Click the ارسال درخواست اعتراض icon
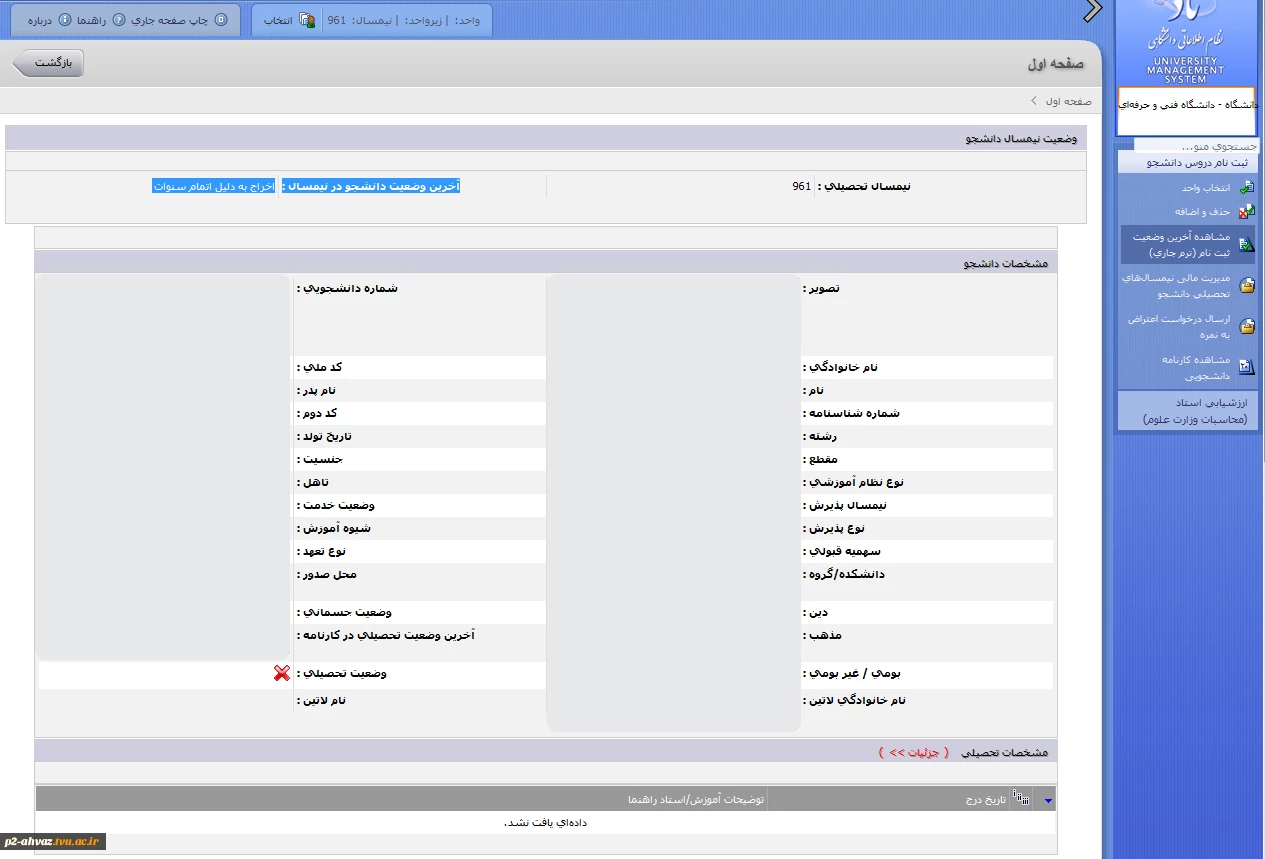The width and height of the screenshot is (1265, 859). [1246, 326]
